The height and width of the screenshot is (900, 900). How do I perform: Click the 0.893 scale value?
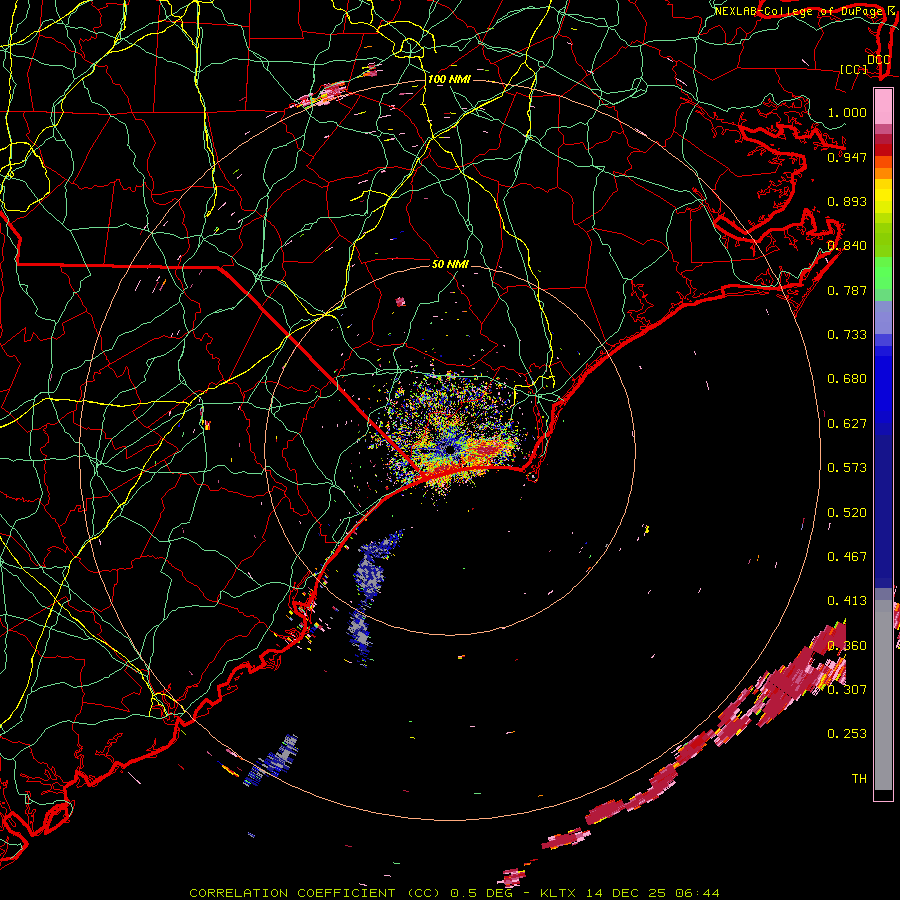pos(847,201)
